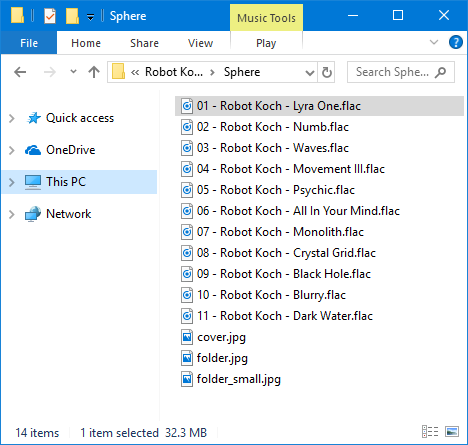Refresh the Sphere folder view
468x445 pixels.
(327, 72)
